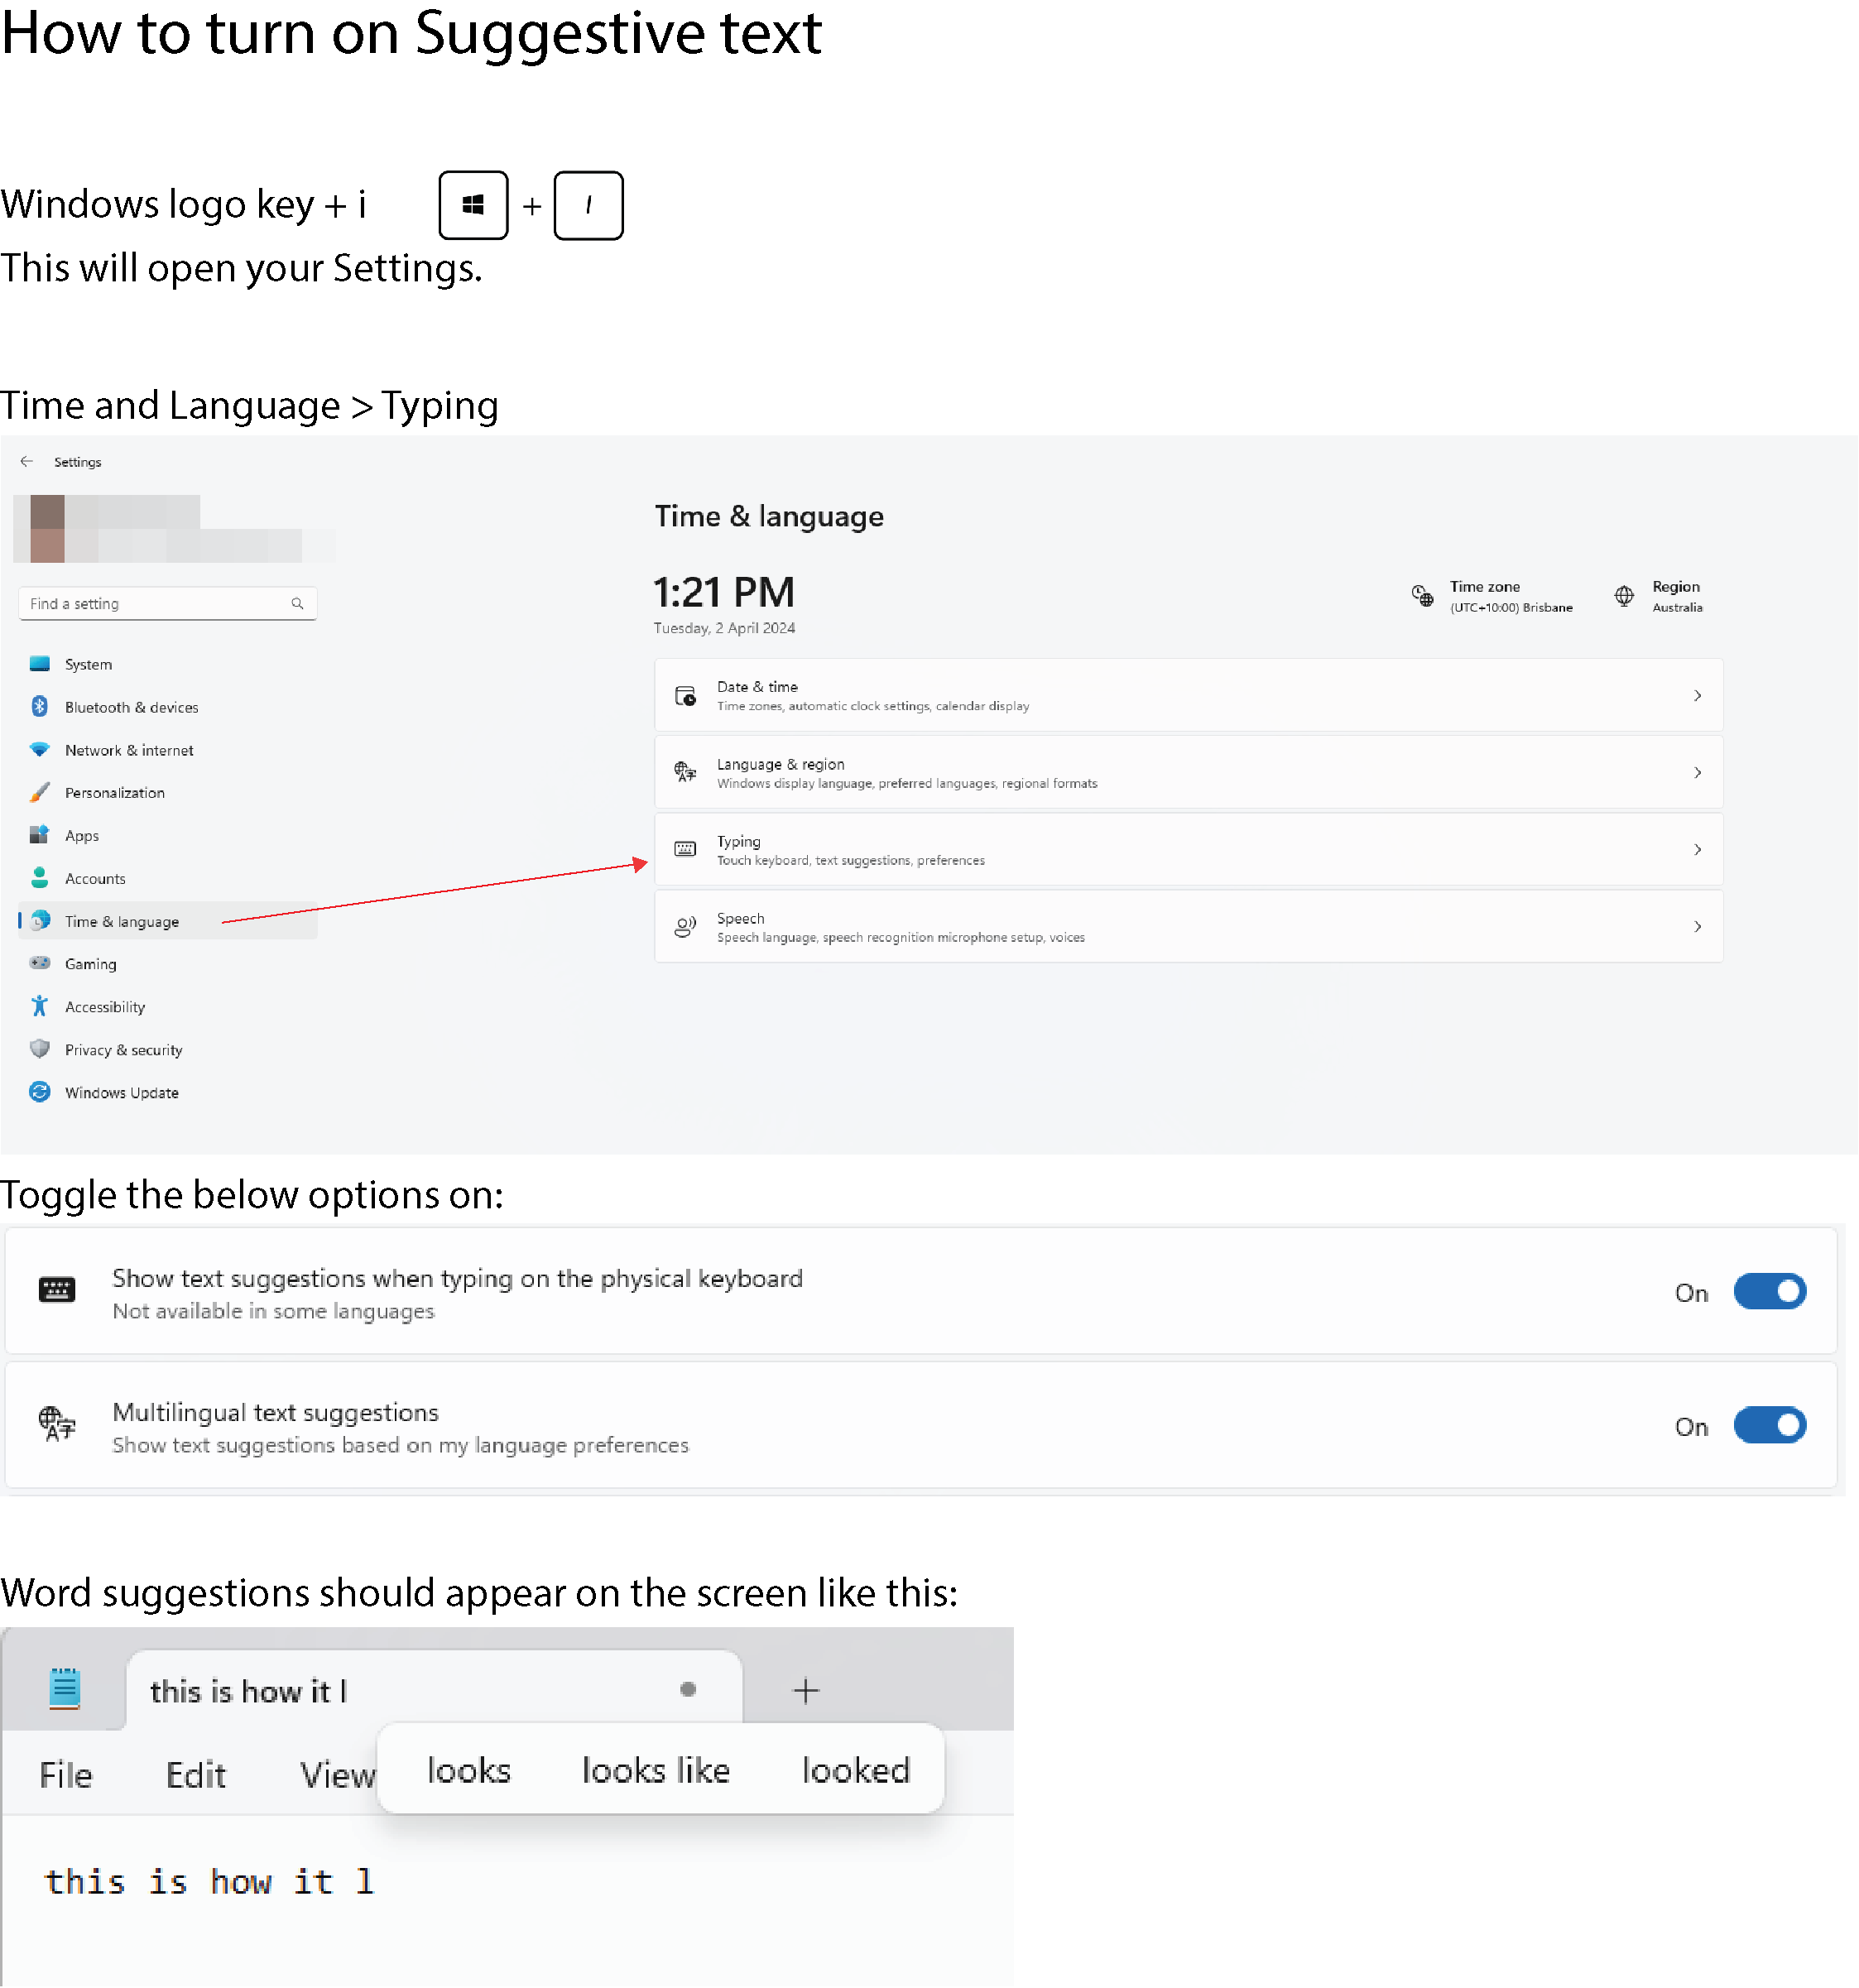Open the Notepad Edit menu

pyautogui.click(x=196, y=1775)
